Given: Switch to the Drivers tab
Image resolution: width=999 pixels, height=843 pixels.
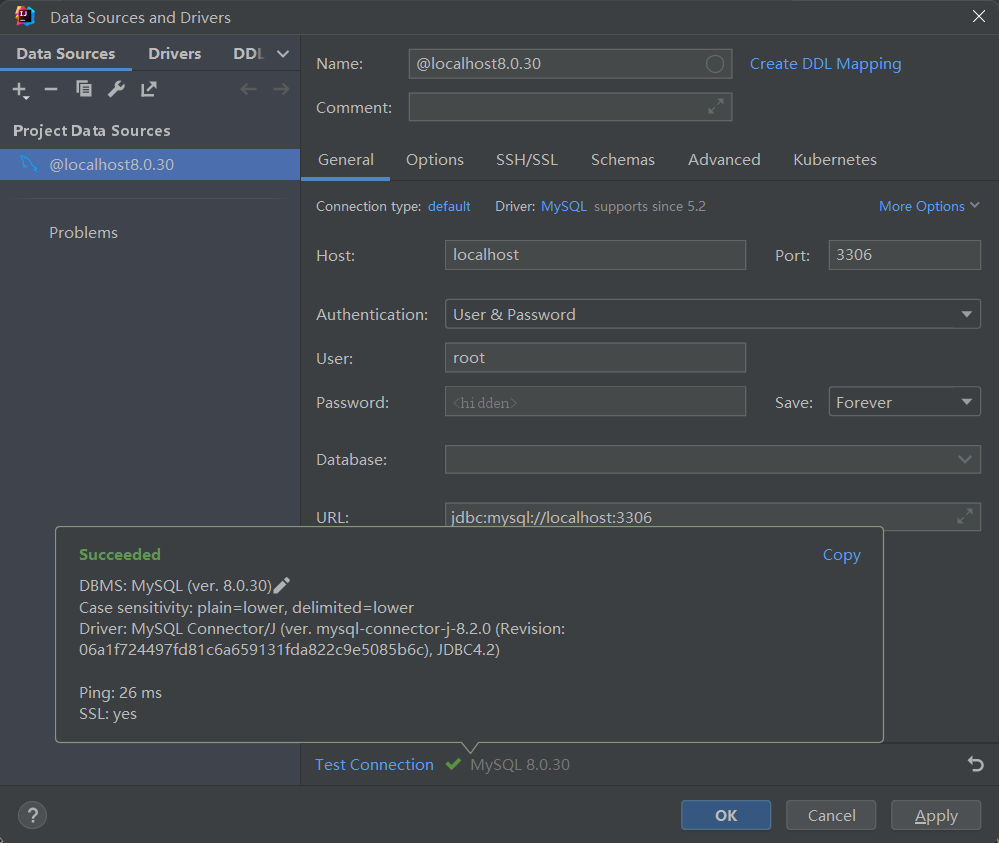Looking at the screenshot, I should point(175,54).
